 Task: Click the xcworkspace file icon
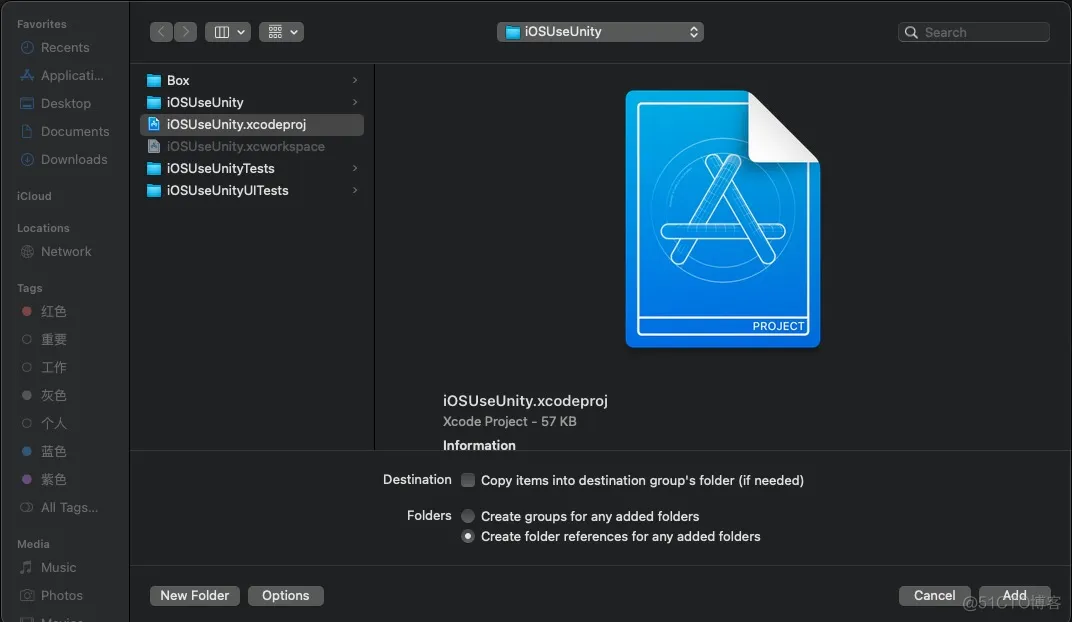tap(154, 146)
